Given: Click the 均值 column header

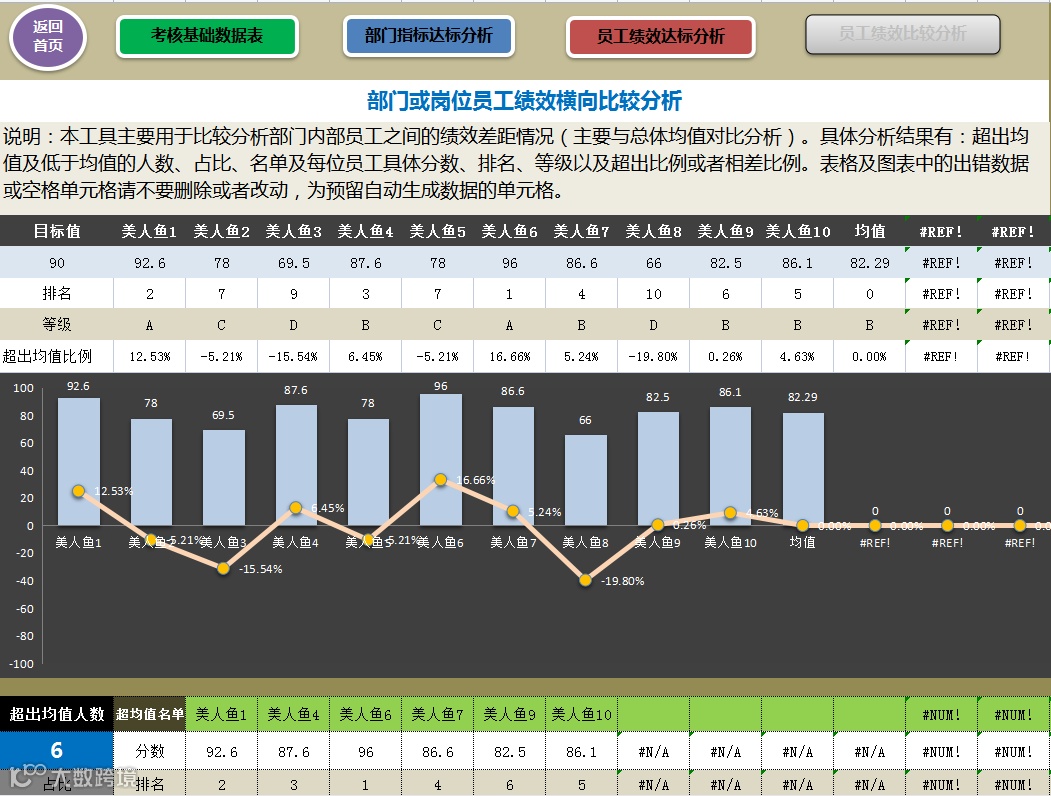Looking at the screenshot, I should tap(869, 231).
